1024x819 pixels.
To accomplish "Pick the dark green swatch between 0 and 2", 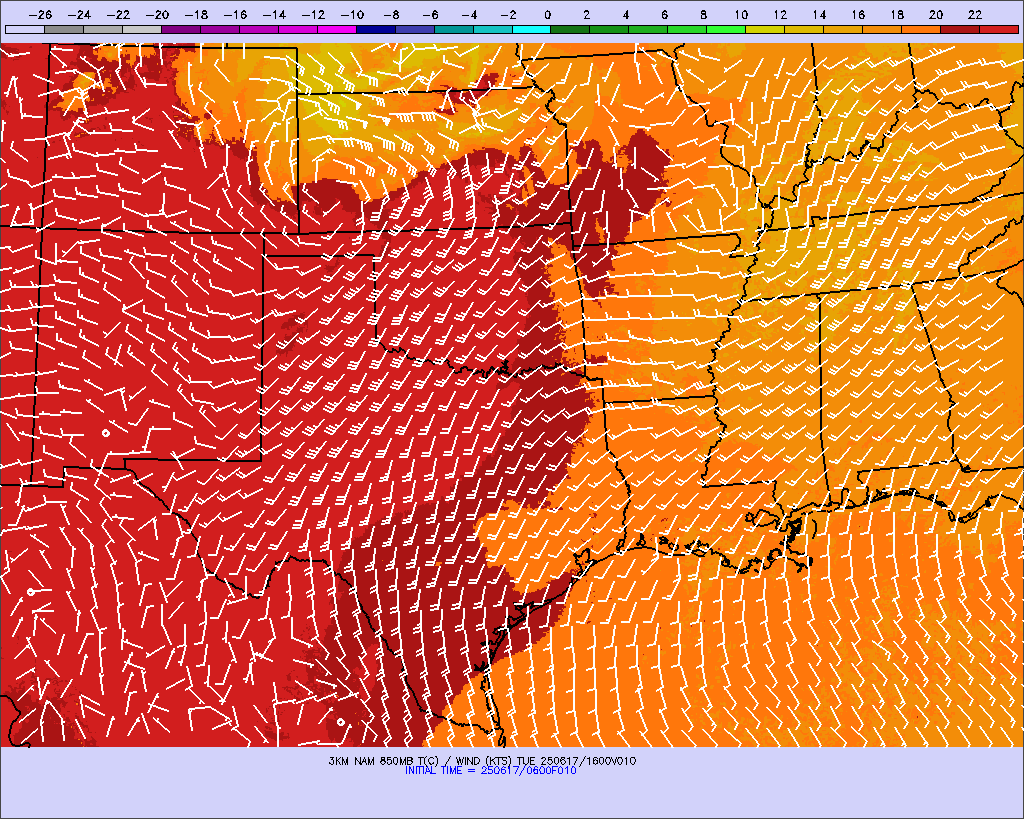I will click(571, 29).
